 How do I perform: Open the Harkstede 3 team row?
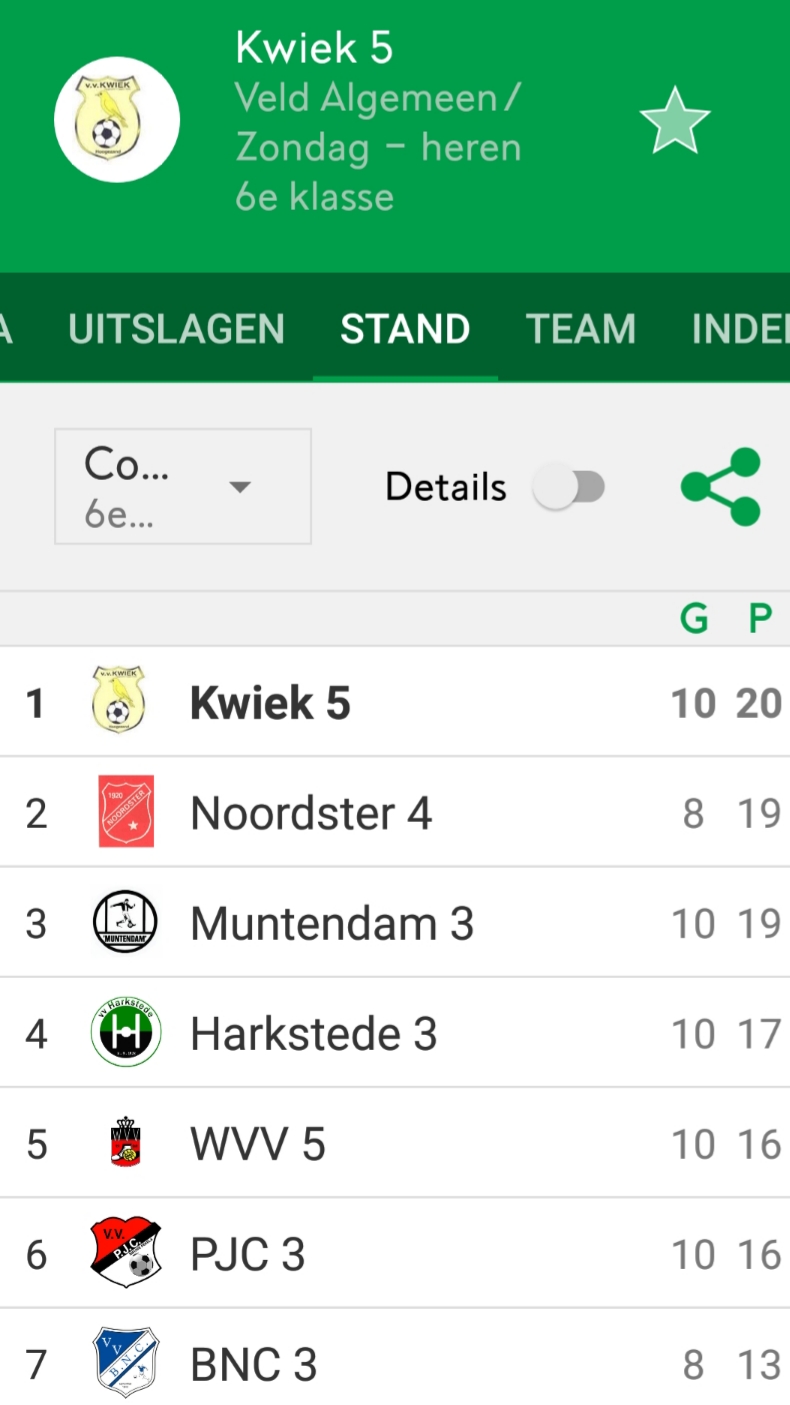[395, 1032]
